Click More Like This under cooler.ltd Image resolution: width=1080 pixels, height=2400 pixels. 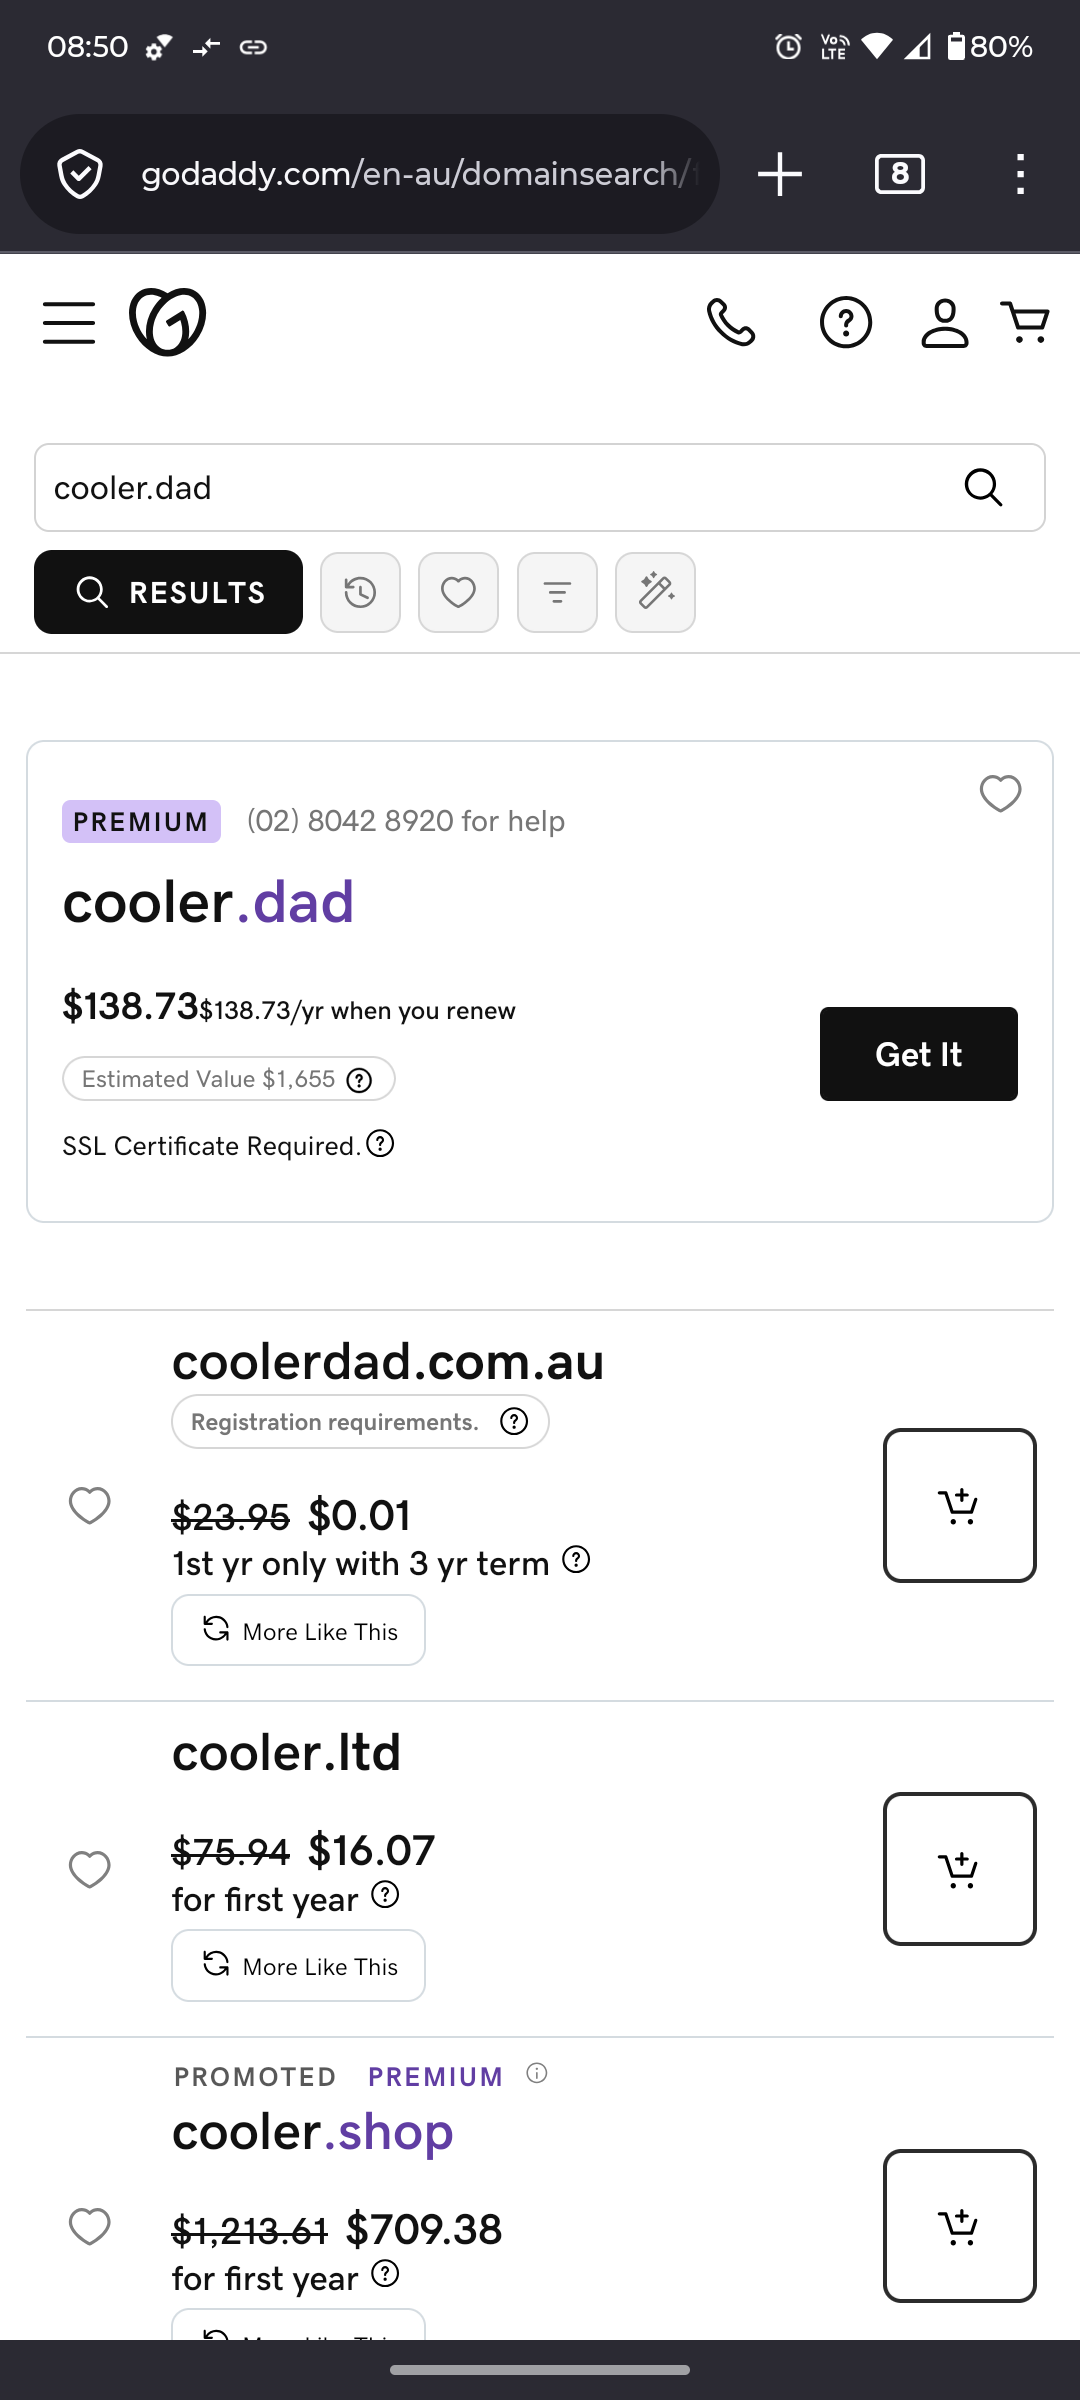click(298, 1966)
